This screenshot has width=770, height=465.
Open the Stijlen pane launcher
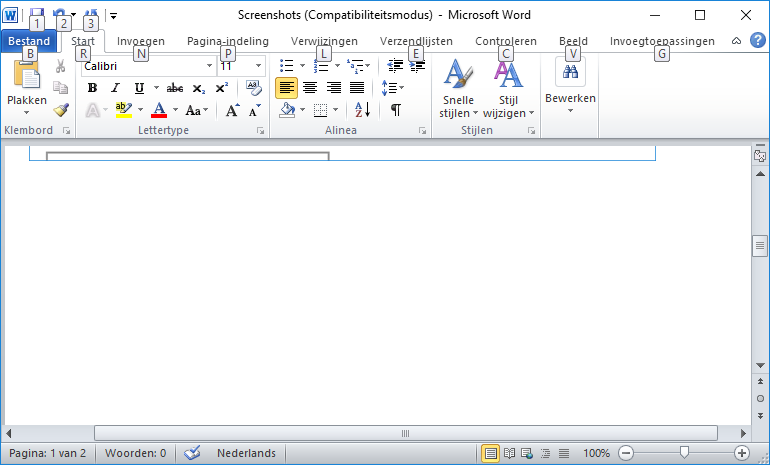531,131
